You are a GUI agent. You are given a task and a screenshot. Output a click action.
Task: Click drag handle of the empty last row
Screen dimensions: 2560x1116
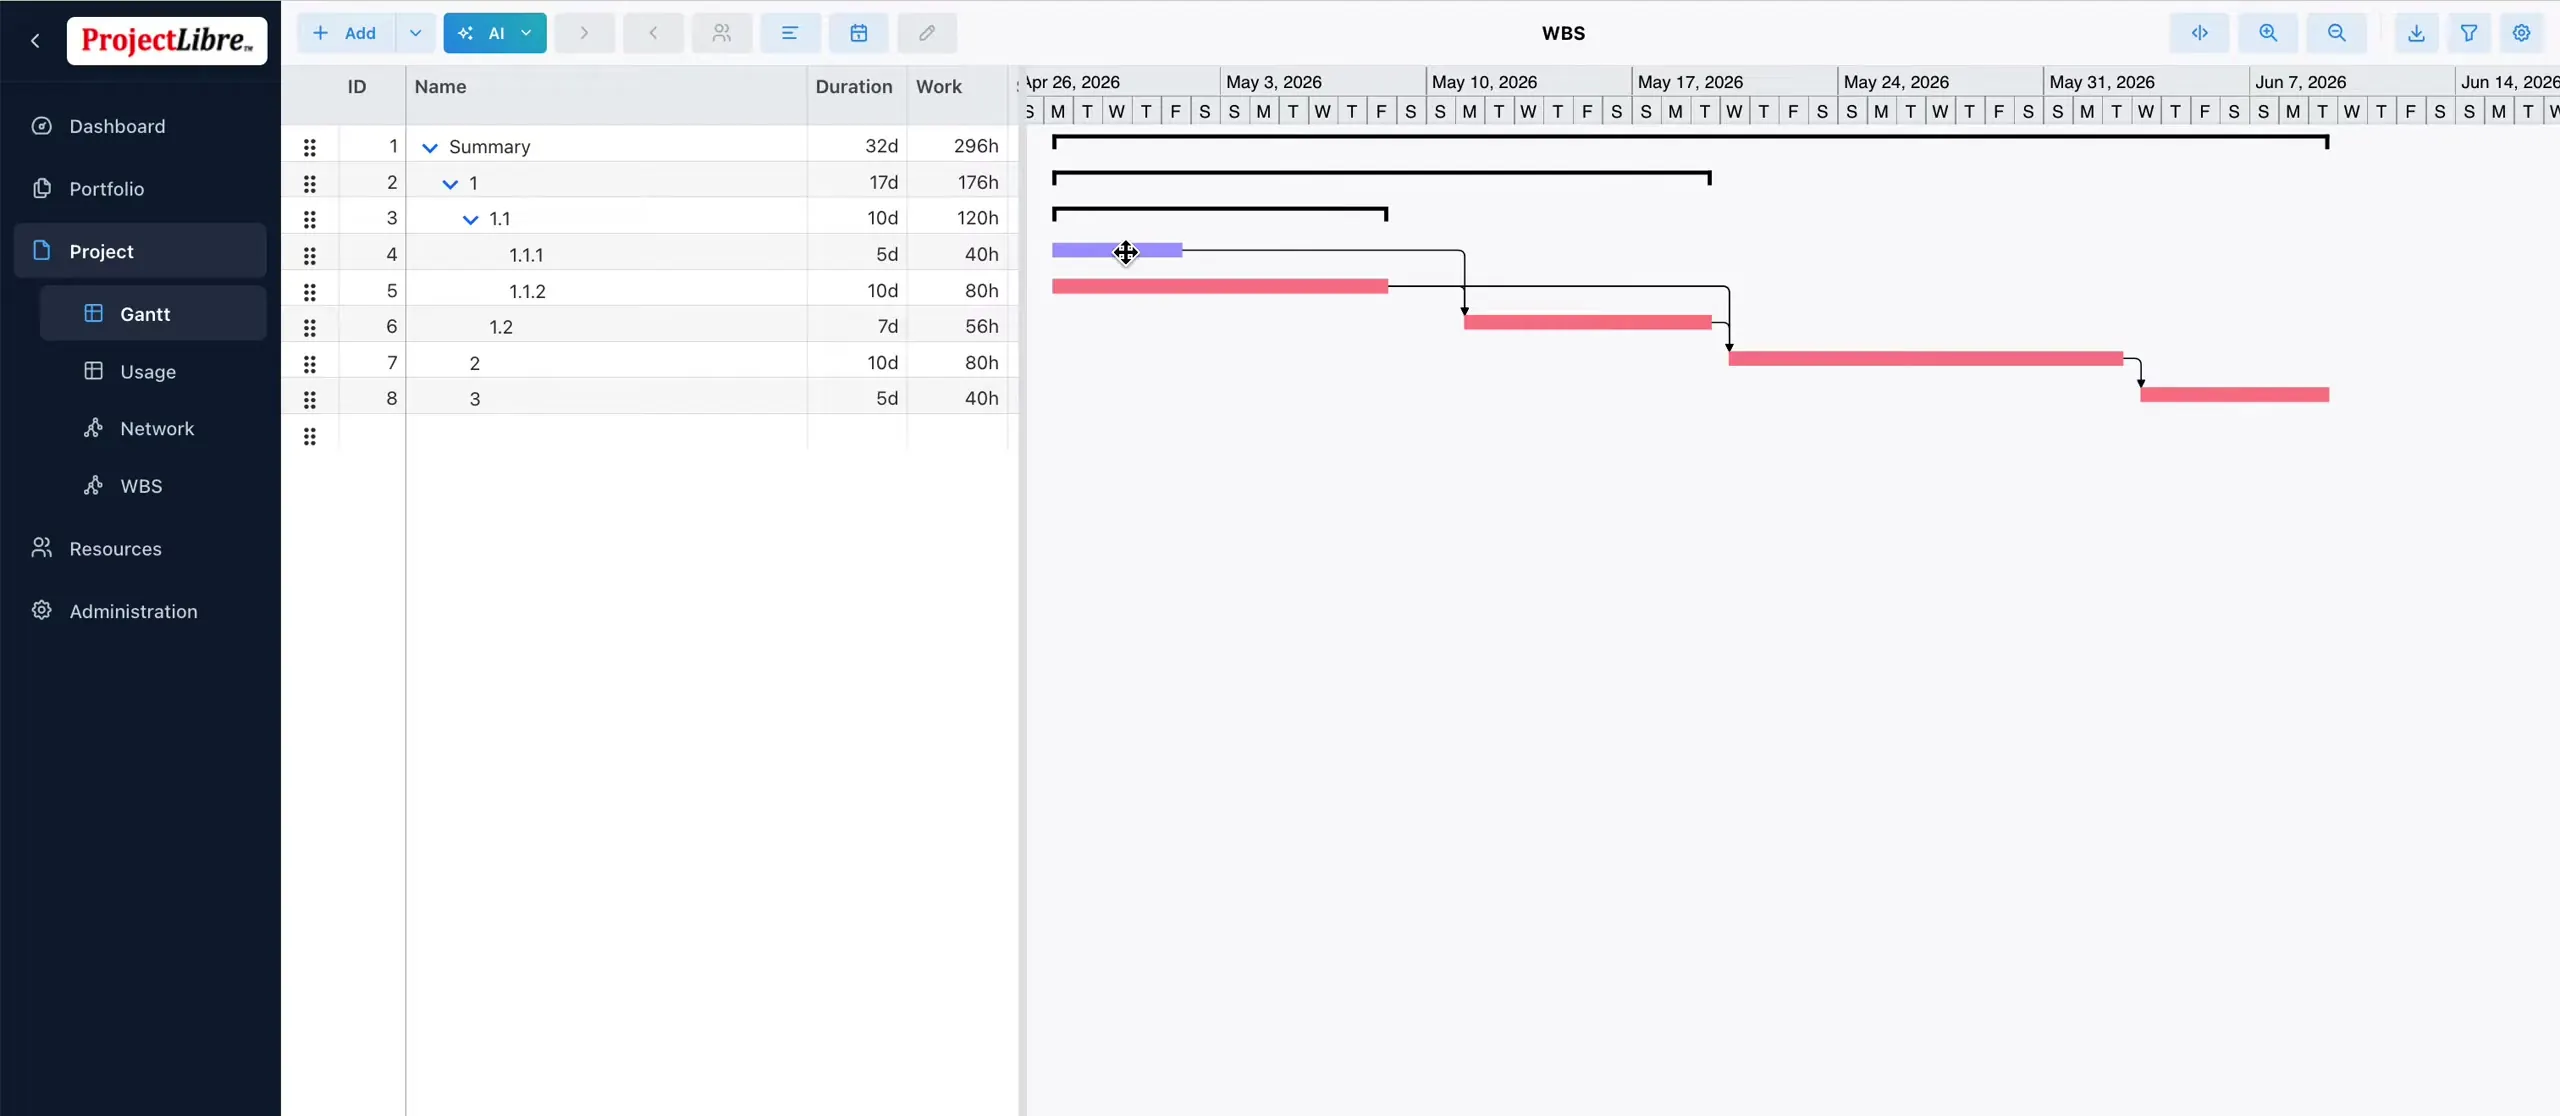point(310,437)
